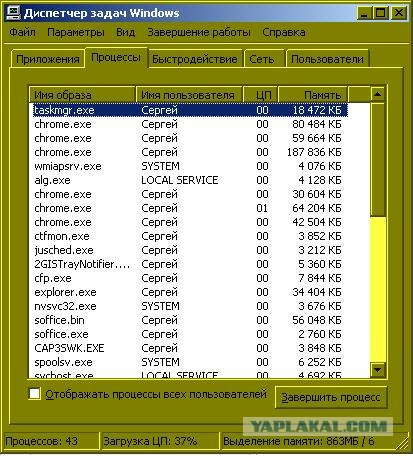Click the scrollbar up arrow
Image resolution: width=413 pixels, height=456 pixels.
[x=378, y=95]
